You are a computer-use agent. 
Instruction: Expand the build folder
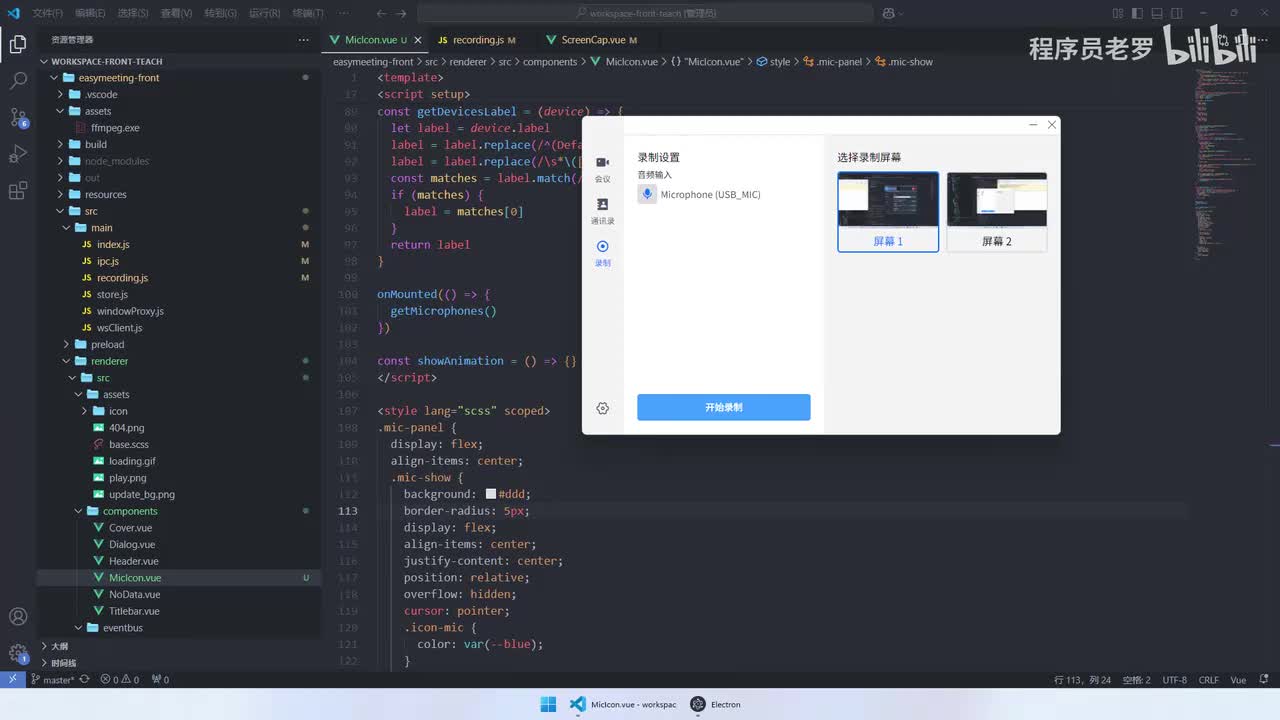point(61,144)
